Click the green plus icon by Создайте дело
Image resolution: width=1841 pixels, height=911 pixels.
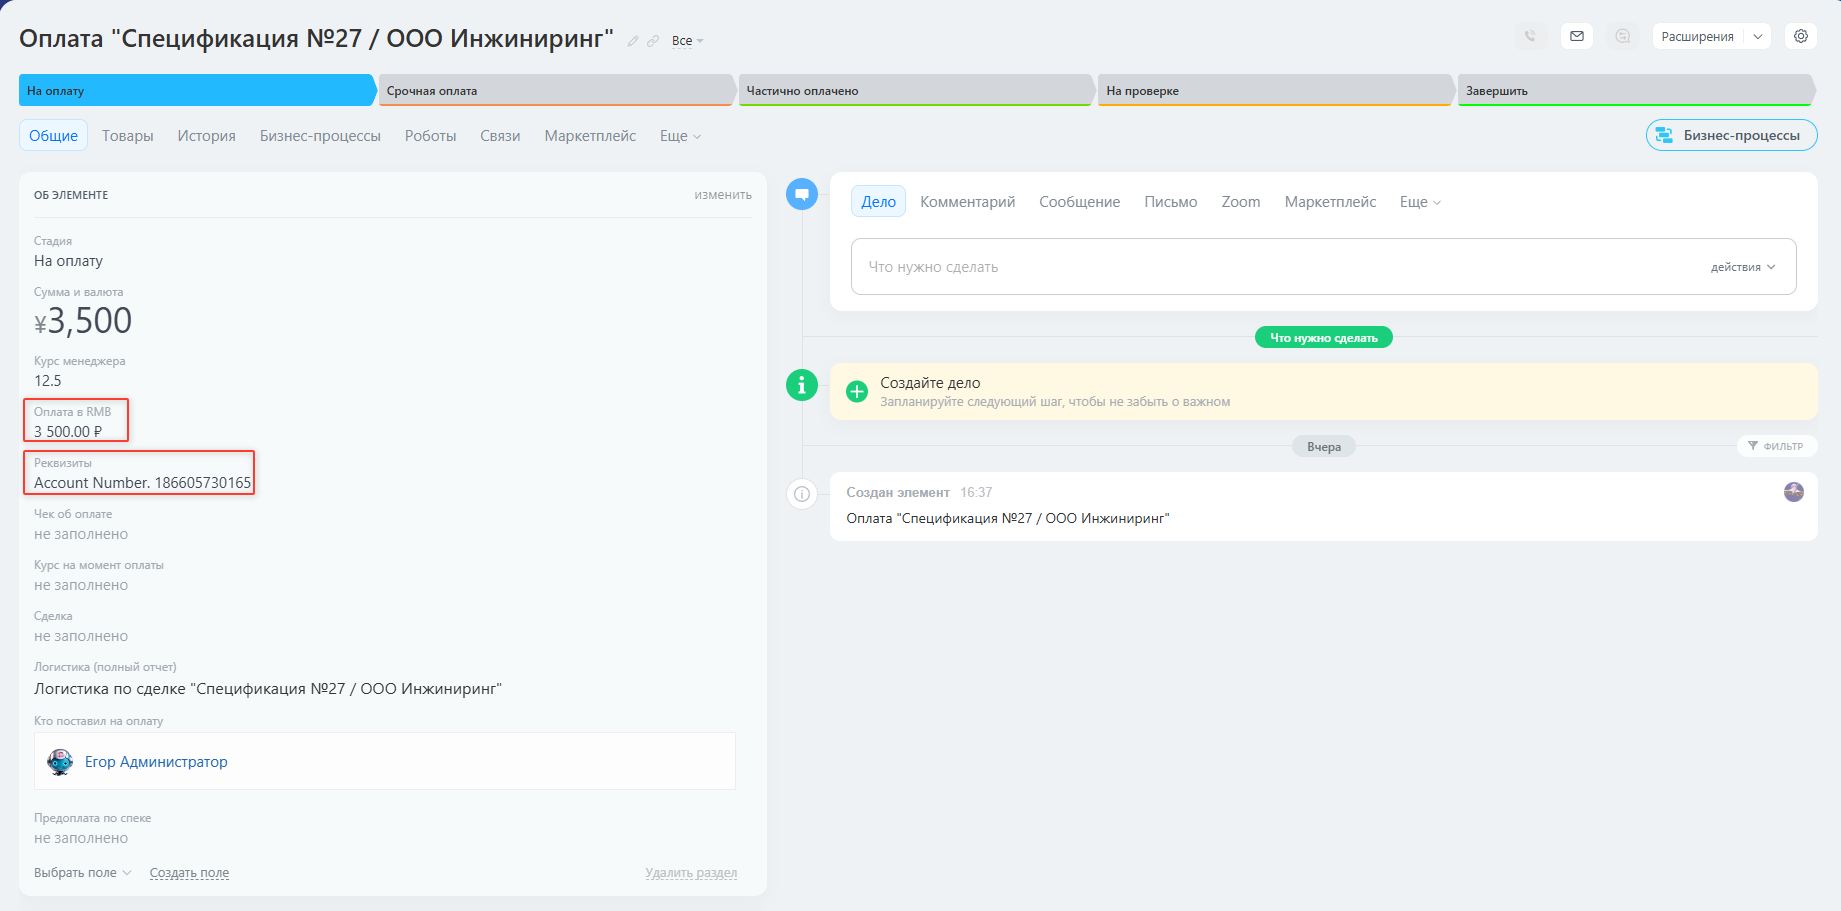click(x=857, y=391)
